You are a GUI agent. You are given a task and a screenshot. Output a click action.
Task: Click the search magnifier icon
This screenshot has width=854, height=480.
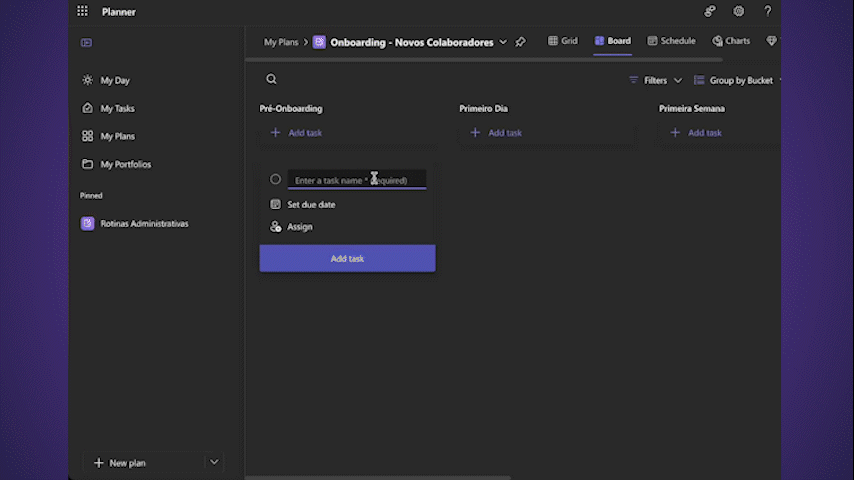[271, 79]
